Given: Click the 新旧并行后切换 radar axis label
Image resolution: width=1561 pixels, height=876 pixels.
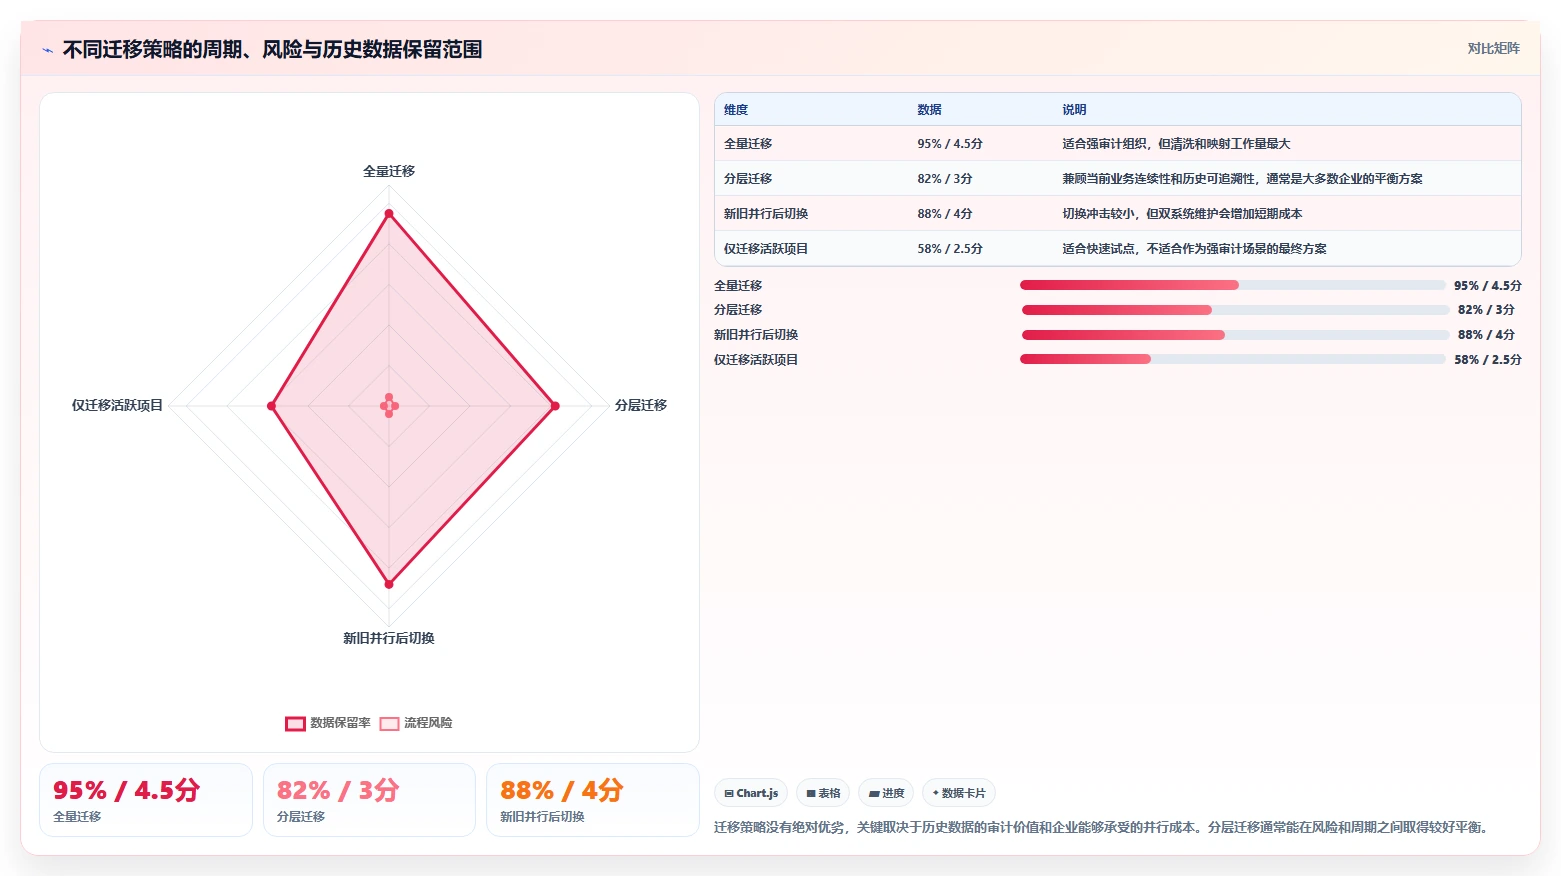Looking at the screenshot, I should (x=389, y=638).
